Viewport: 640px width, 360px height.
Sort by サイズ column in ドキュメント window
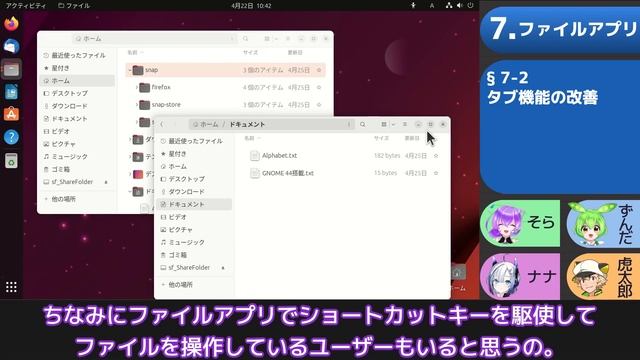pyautogui.click(x=381, y=138)
